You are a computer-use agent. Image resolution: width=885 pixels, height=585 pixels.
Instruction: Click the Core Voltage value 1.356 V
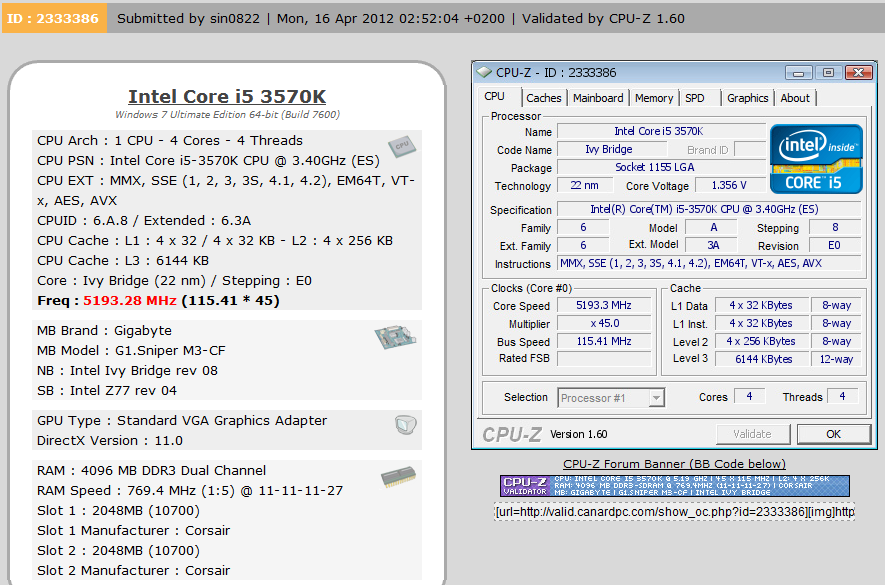click(729, 185)
